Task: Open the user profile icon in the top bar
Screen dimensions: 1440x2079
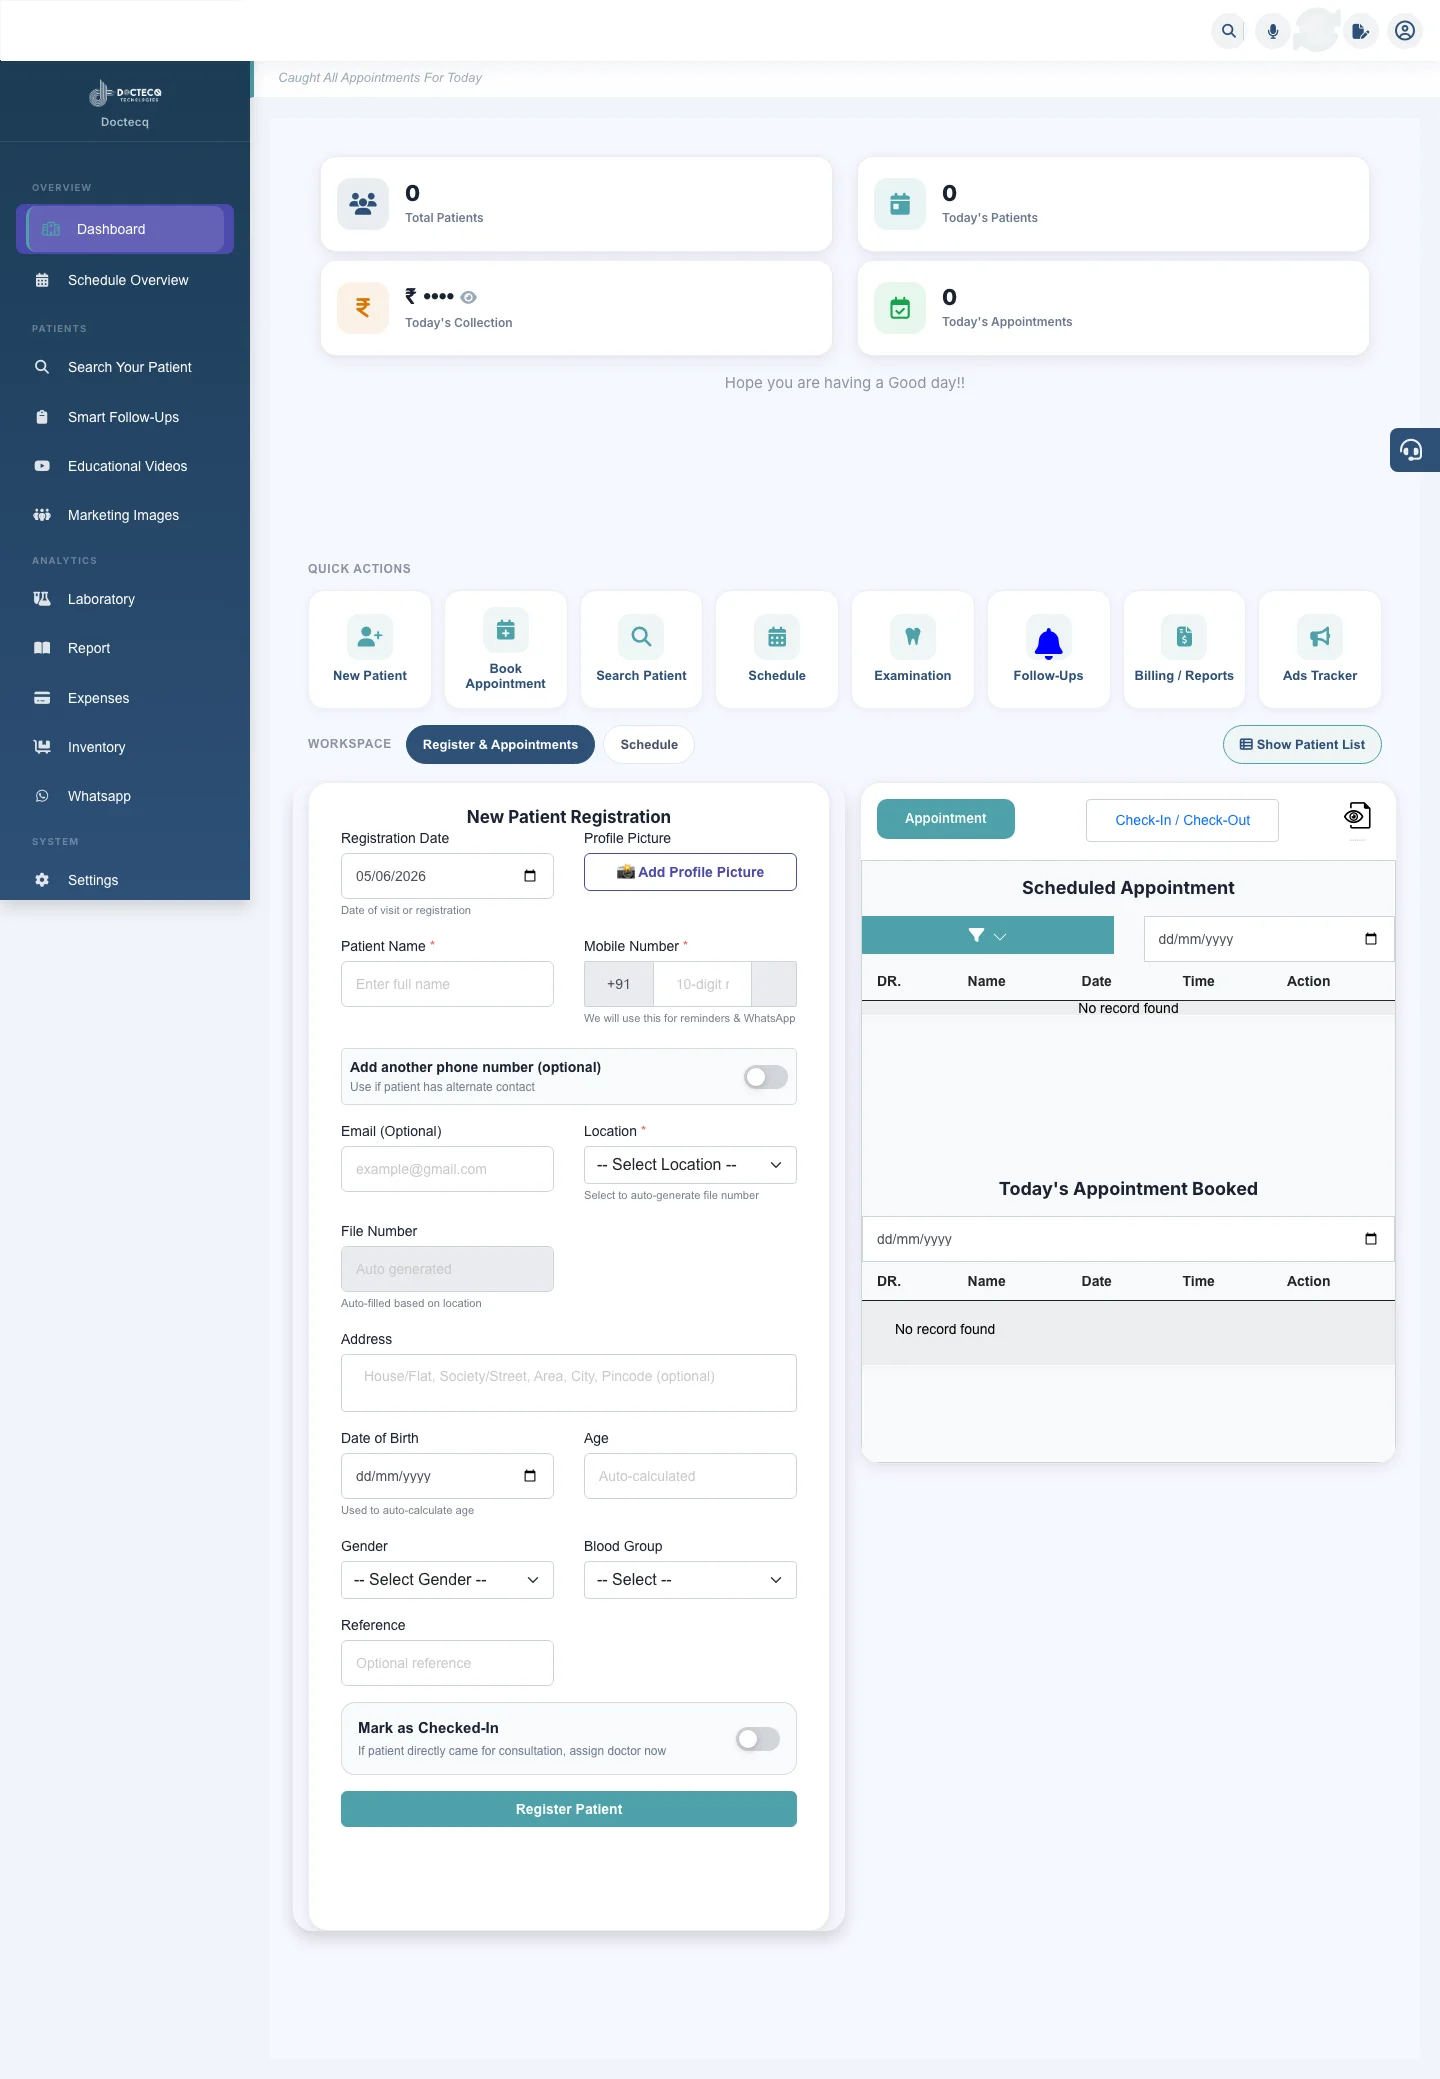Action: (x=1405, y=31)
